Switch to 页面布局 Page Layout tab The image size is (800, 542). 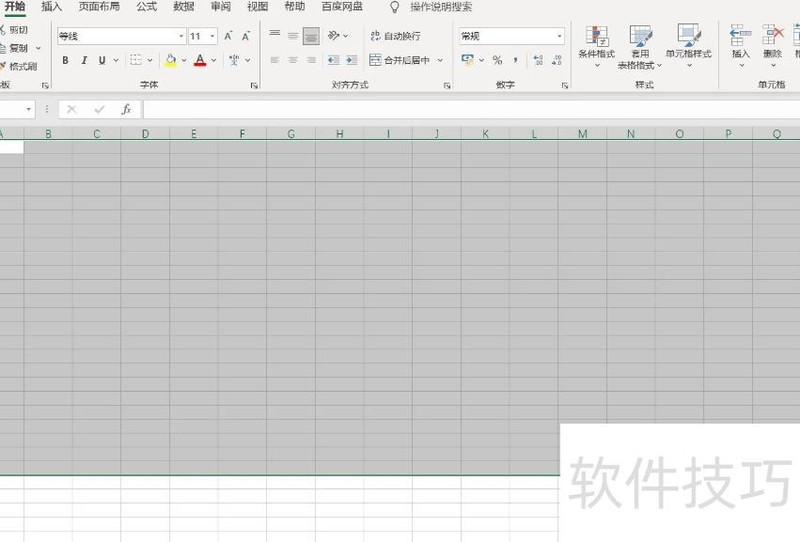pos(99,7)
